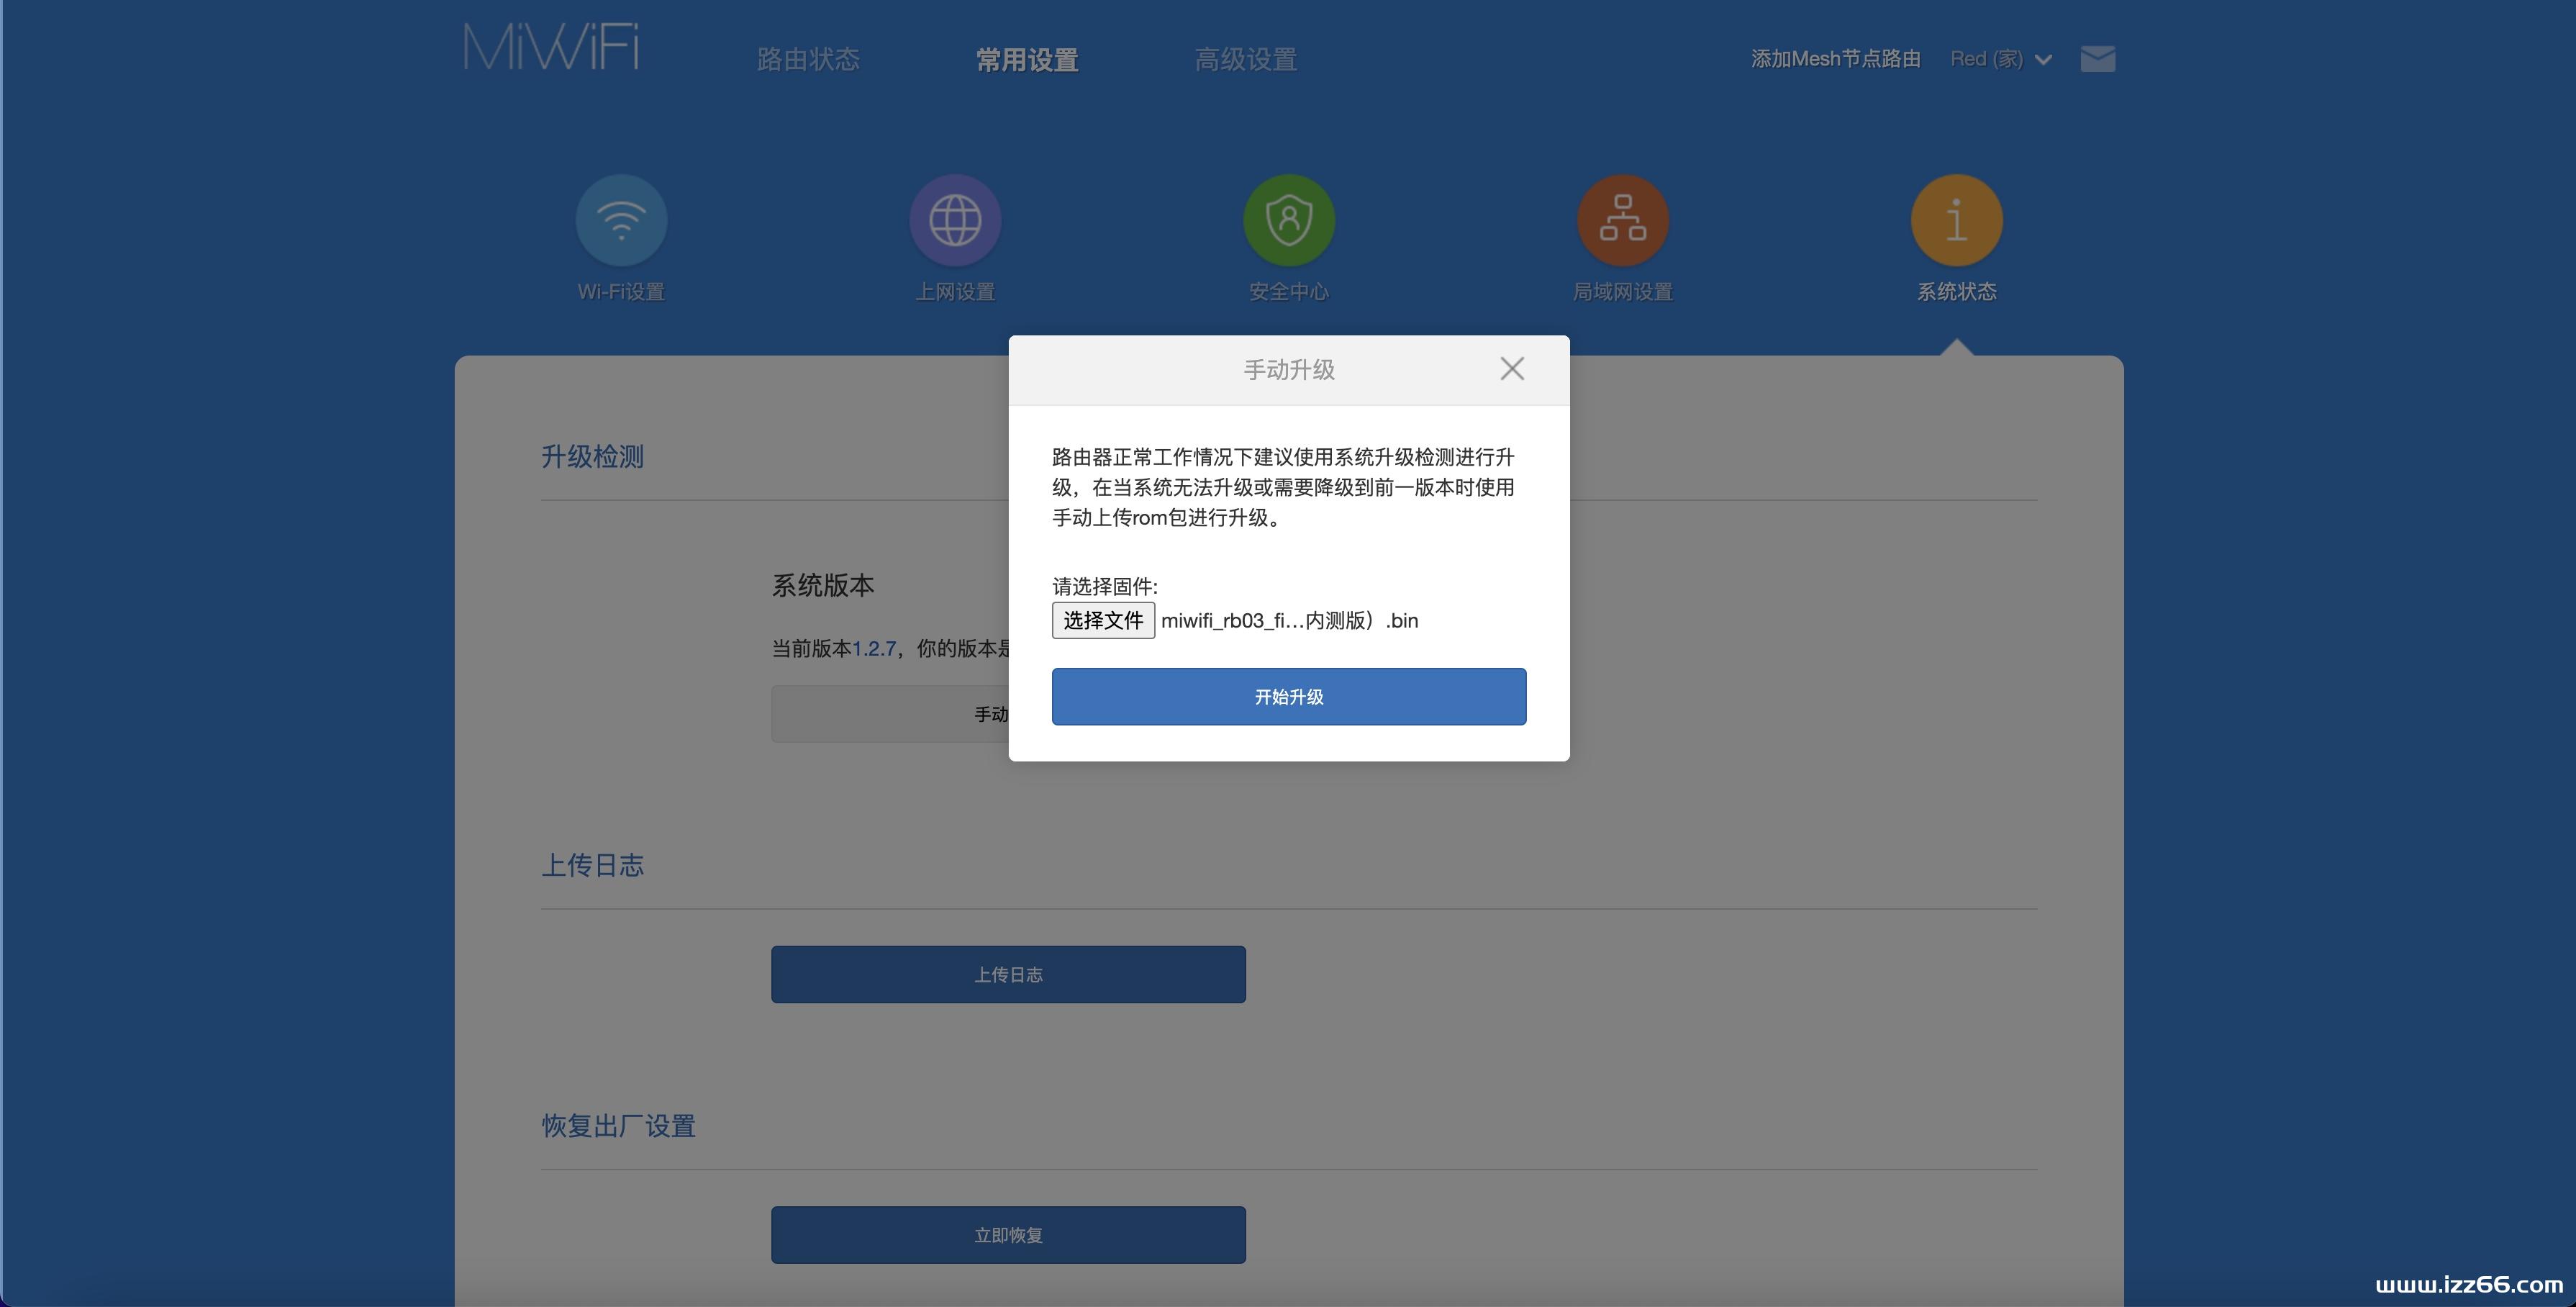The image size is (2576, 1307).
Task: Open the 上网设置 globe icon
Action: click(x=955, y=220)
